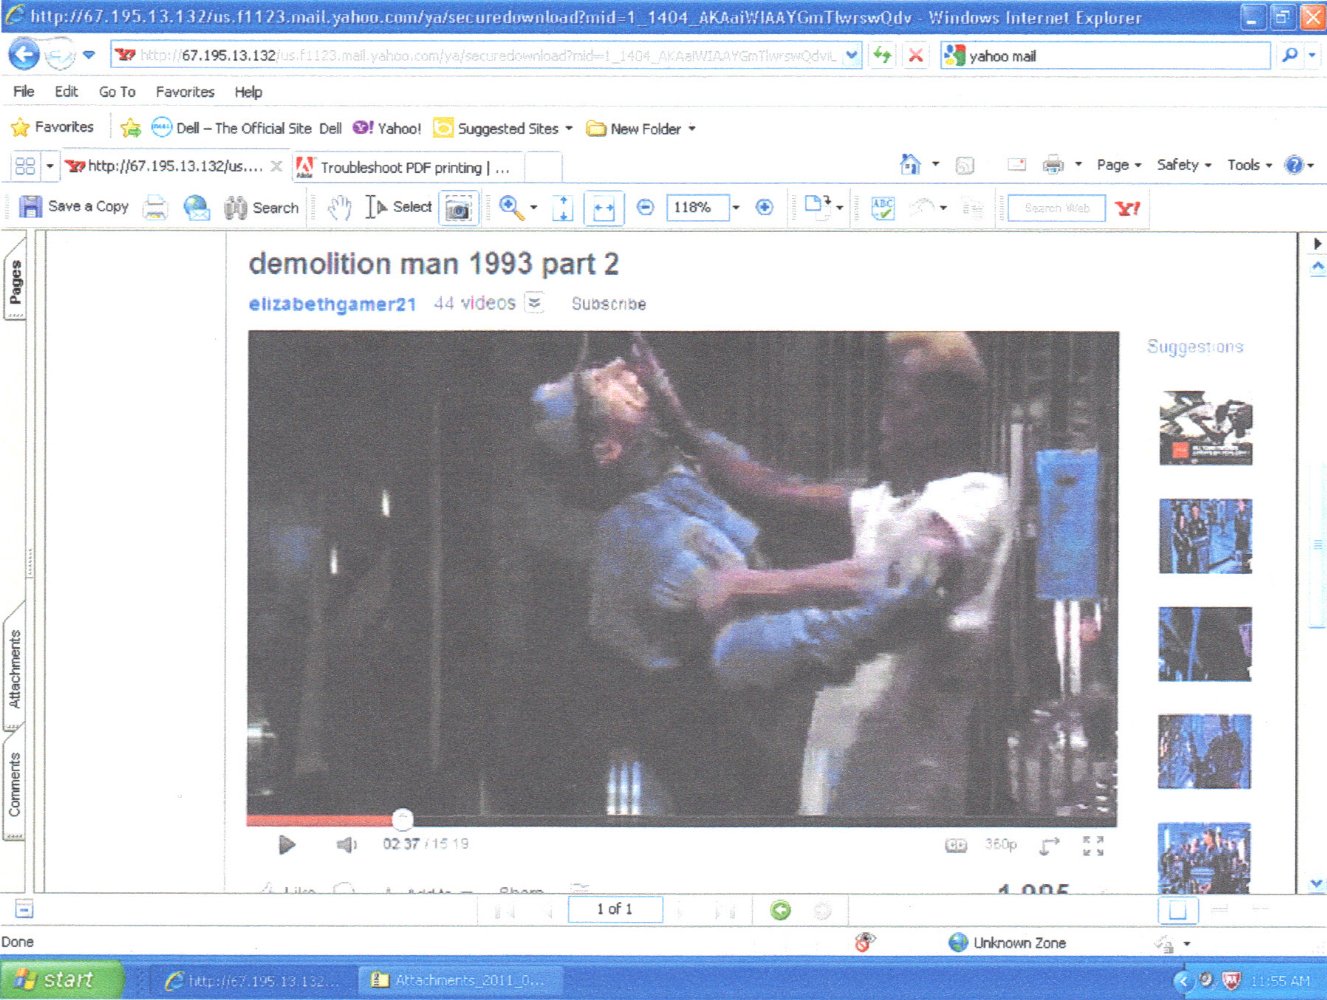Screen dimensions: 1327x1000
Task: Activate the Hand tool
Action: point(339,207)
